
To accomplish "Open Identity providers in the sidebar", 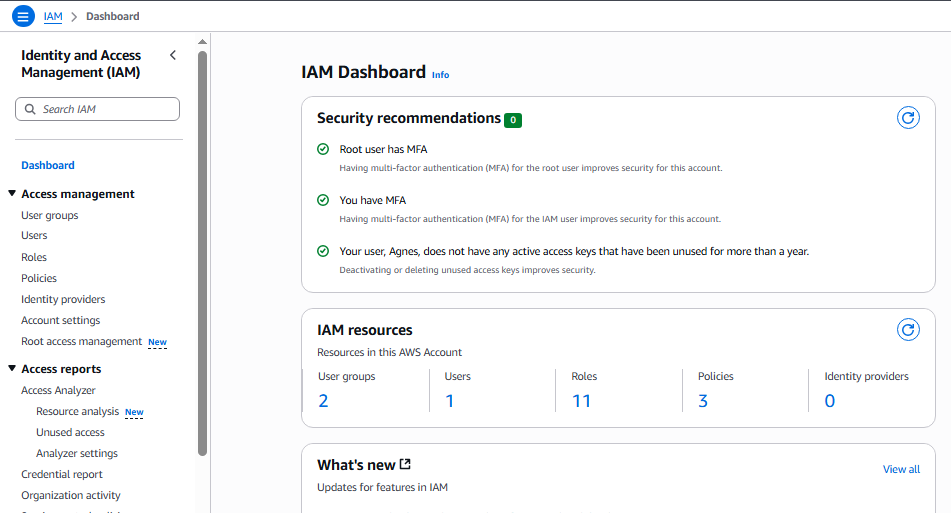I will tap(63, 299).
